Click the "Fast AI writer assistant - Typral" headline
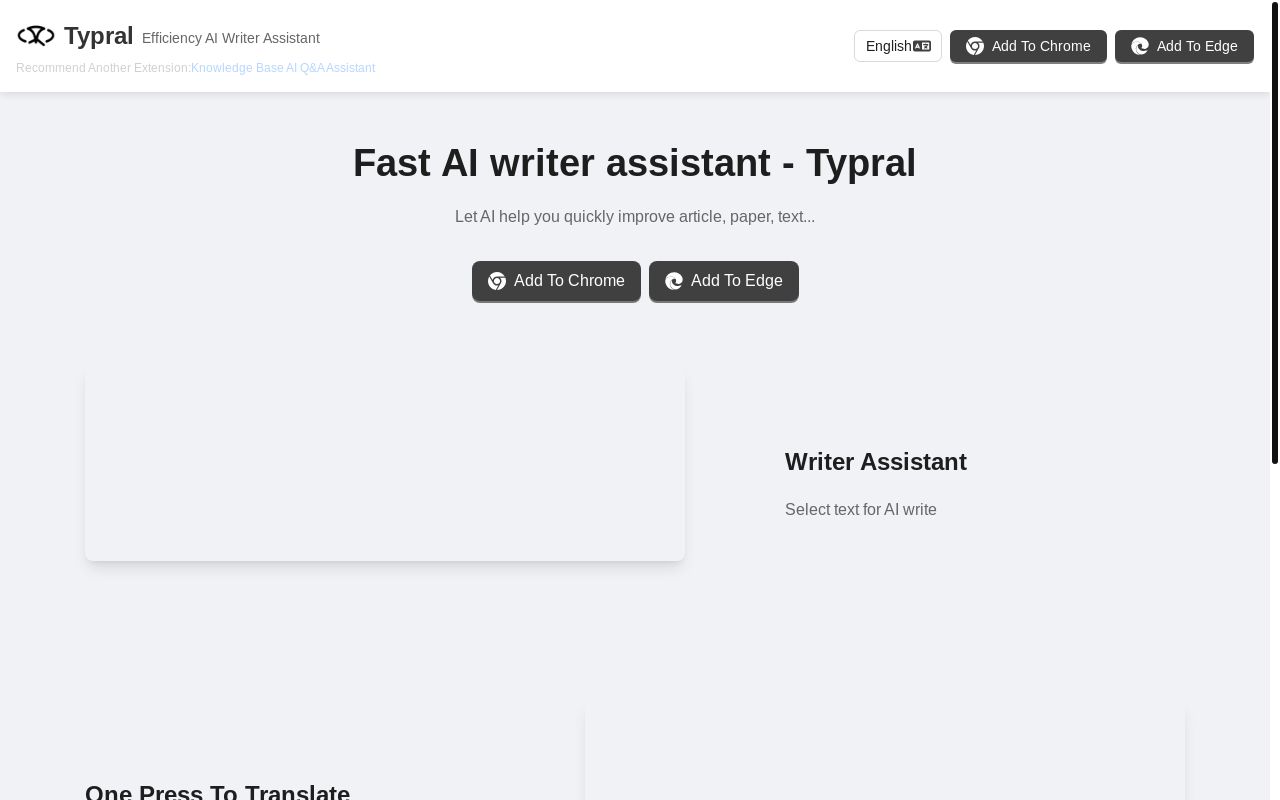Viewport: 1280px width, 800px height. 634,163
